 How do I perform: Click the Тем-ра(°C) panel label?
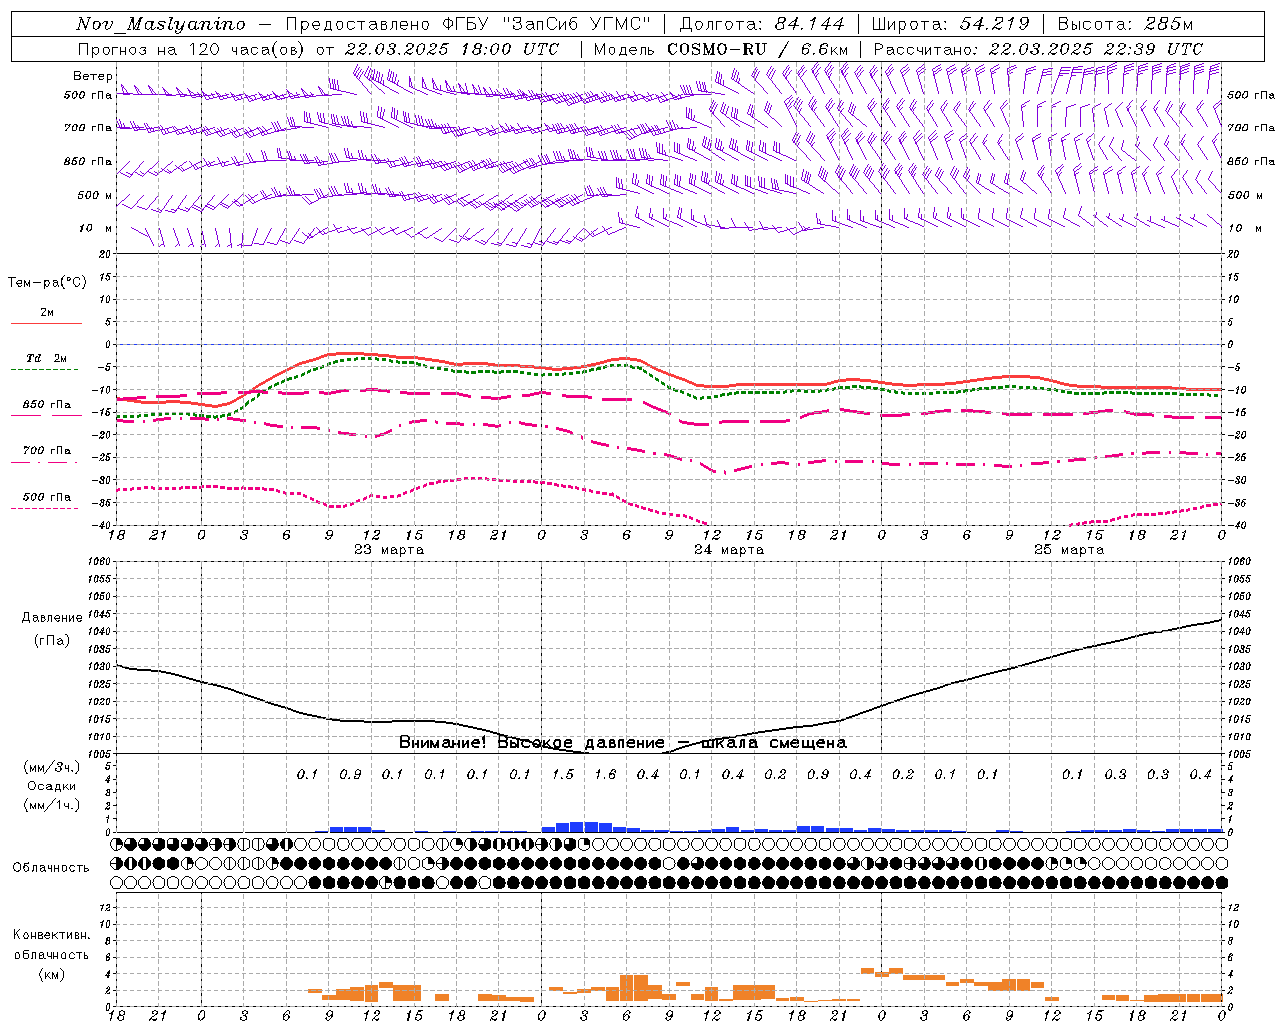47,283
